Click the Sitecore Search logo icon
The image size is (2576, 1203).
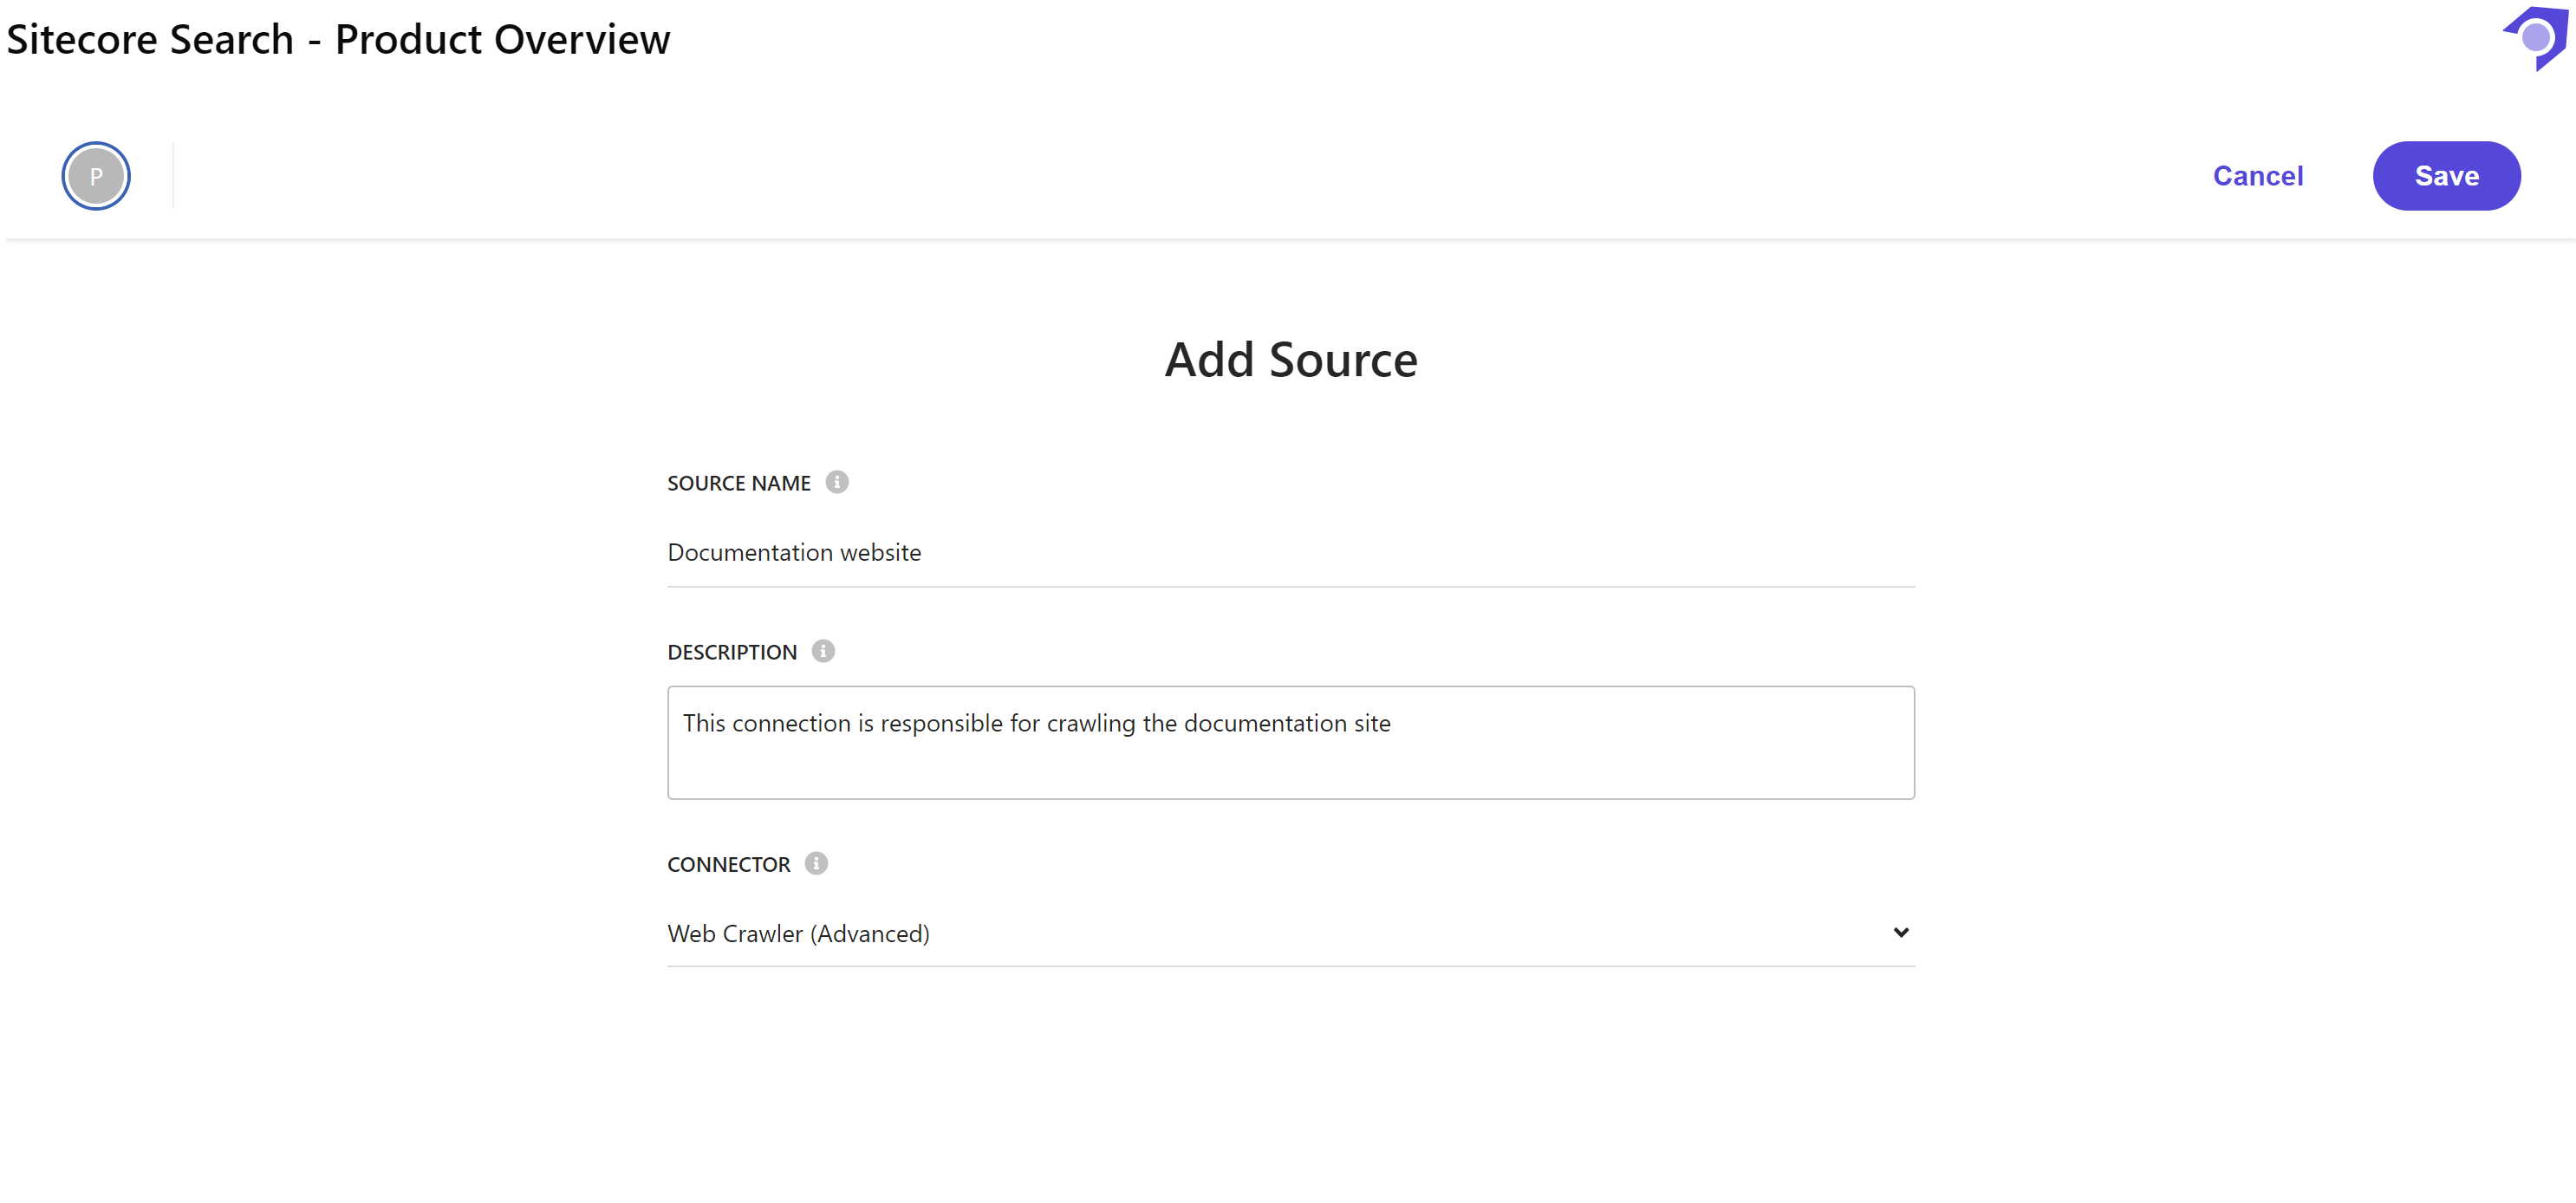click(x=2535, y=38)
